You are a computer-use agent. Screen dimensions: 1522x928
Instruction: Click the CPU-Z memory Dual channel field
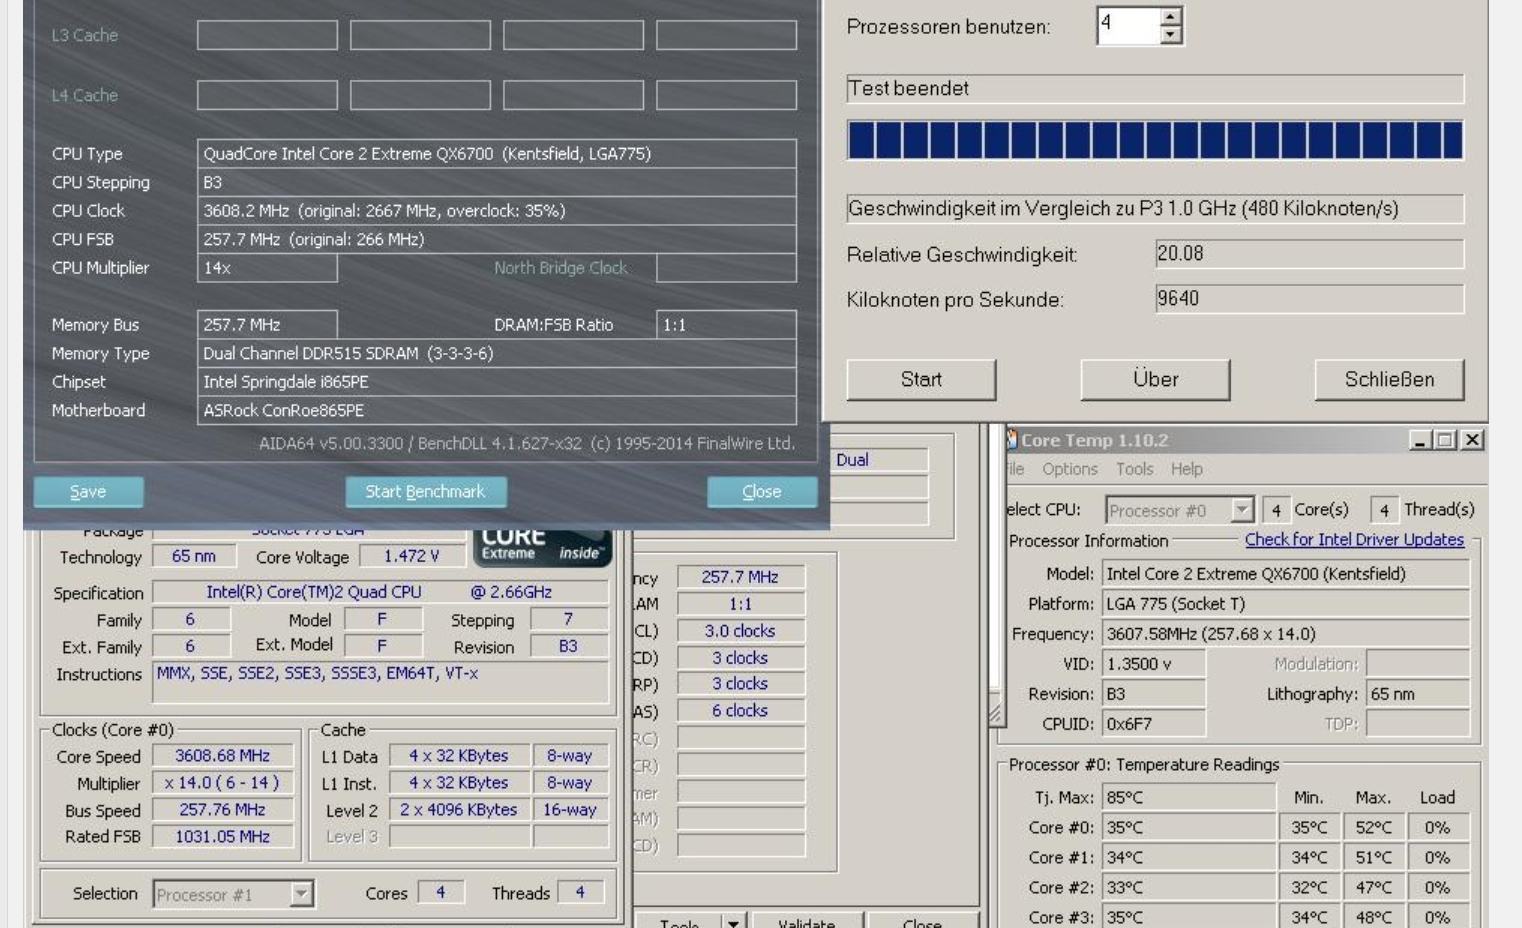pos(880,460)
